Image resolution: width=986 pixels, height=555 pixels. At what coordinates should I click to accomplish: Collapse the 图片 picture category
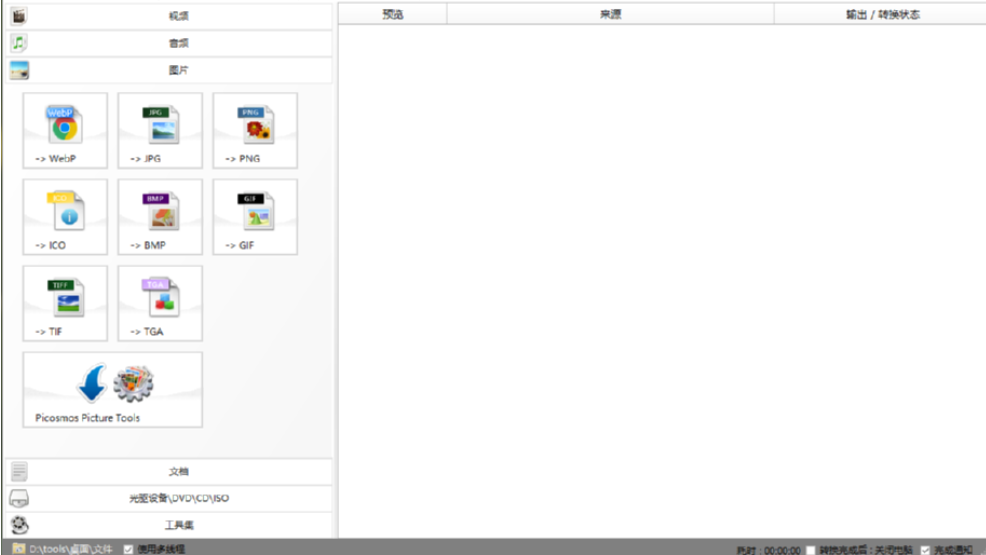coord(169,70)
